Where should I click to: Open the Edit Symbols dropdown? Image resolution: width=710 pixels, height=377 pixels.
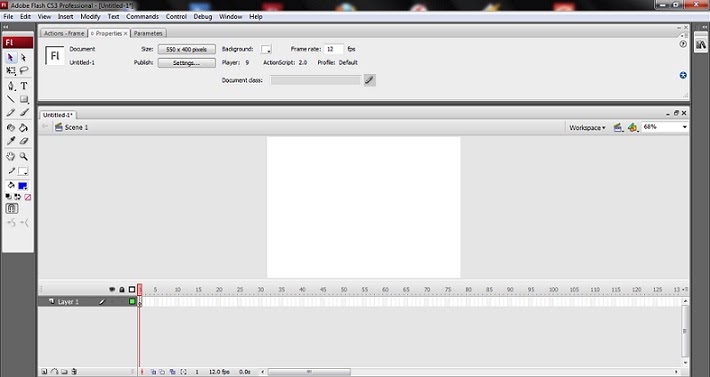click(633, 128)
